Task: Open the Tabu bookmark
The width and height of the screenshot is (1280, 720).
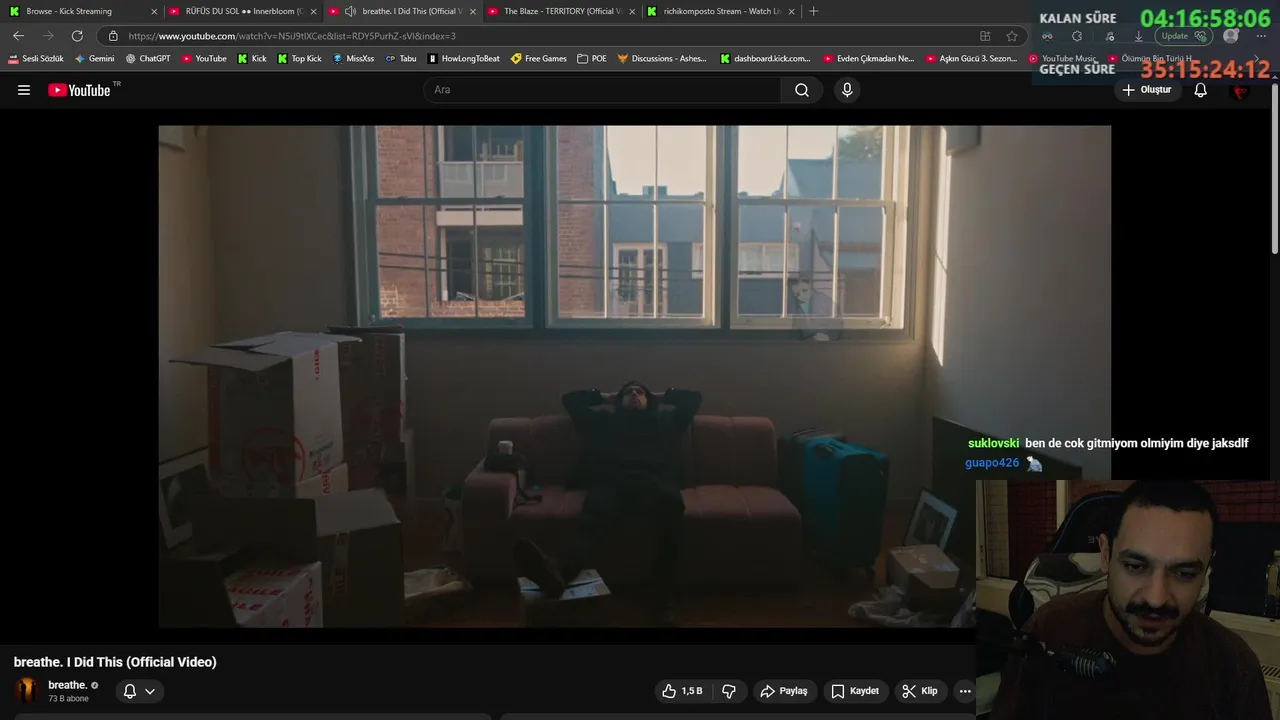Action: click(x=401, y=59)
